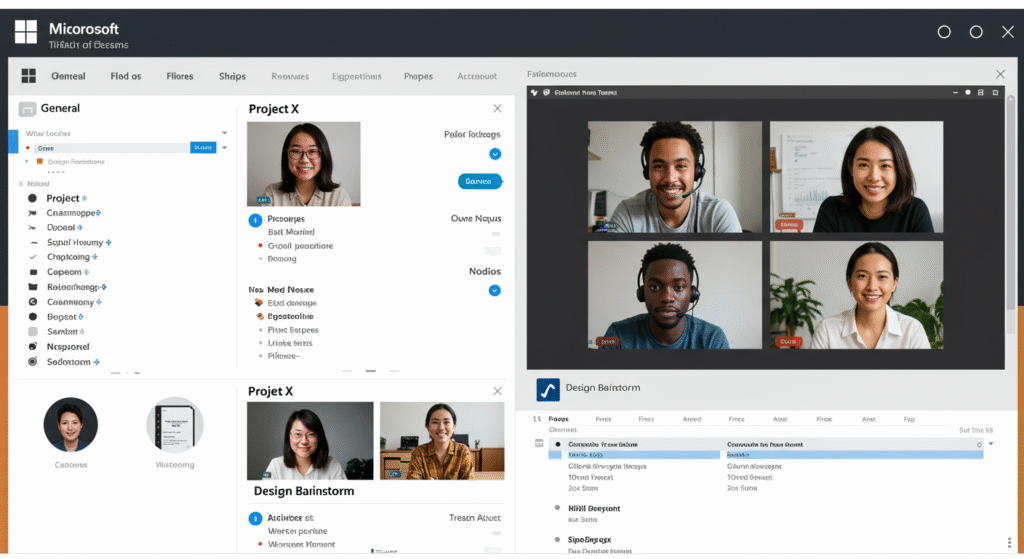Click the blue numbered badge under Design Bainstorm

255,518
